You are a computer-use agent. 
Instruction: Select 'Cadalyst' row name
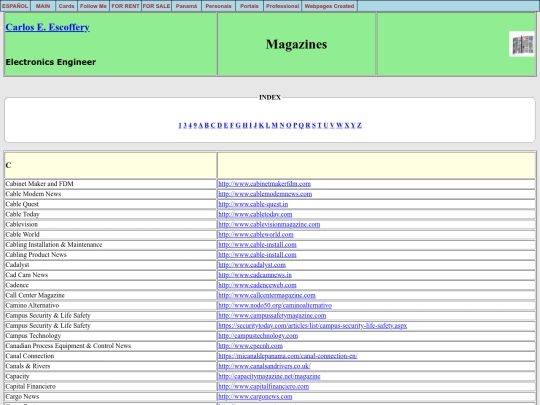17,265
